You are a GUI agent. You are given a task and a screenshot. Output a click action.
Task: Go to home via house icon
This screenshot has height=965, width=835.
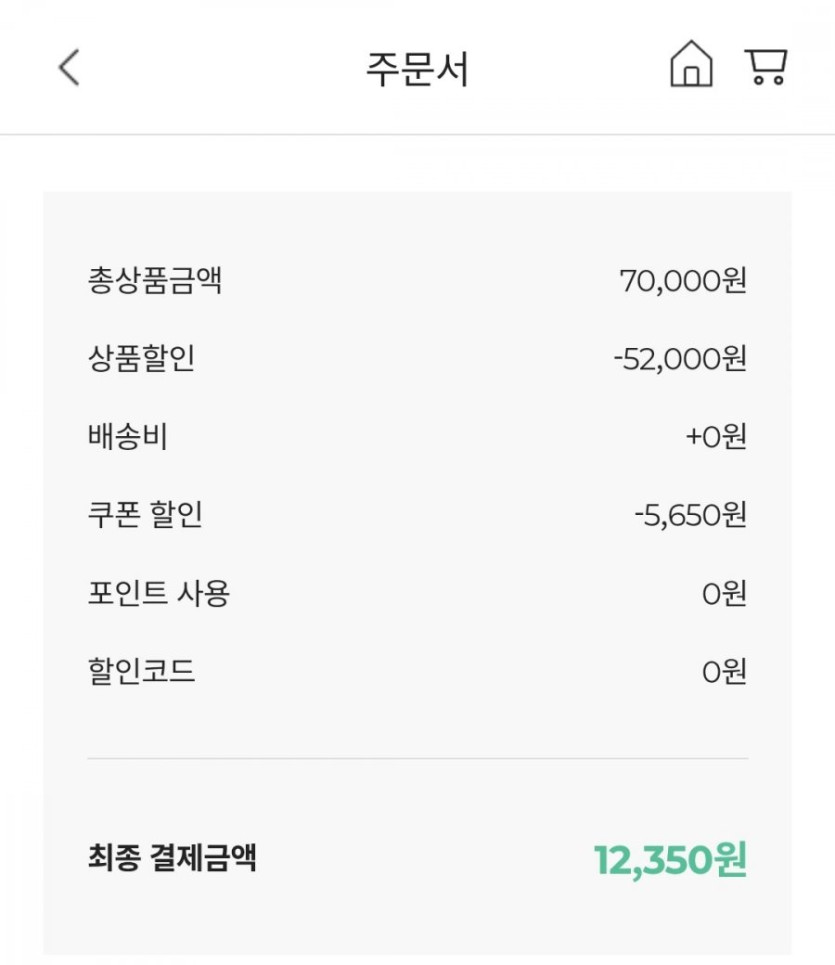pos(691,66)
